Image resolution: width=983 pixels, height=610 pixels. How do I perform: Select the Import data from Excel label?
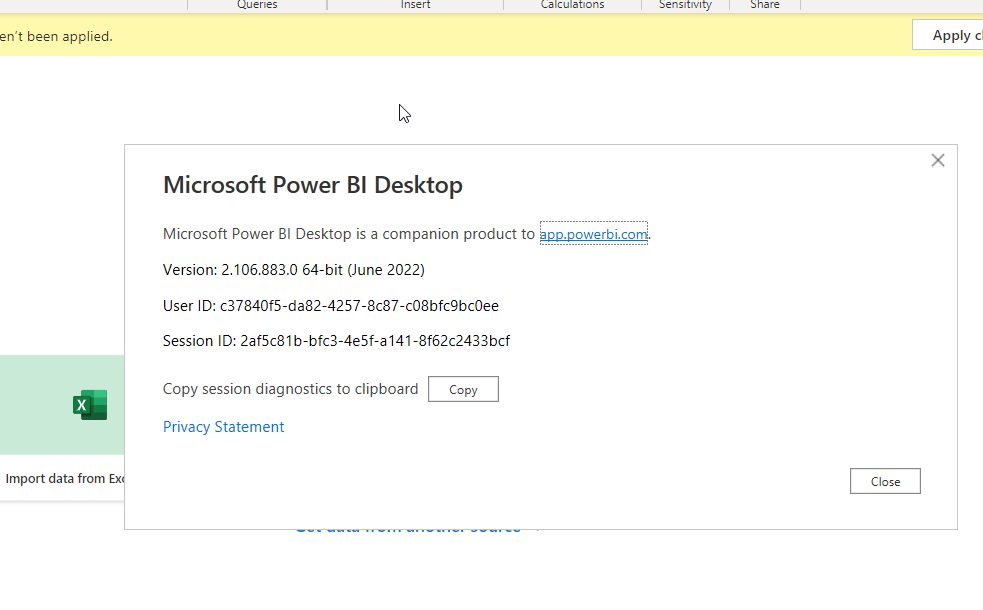[x=65, y=478]
